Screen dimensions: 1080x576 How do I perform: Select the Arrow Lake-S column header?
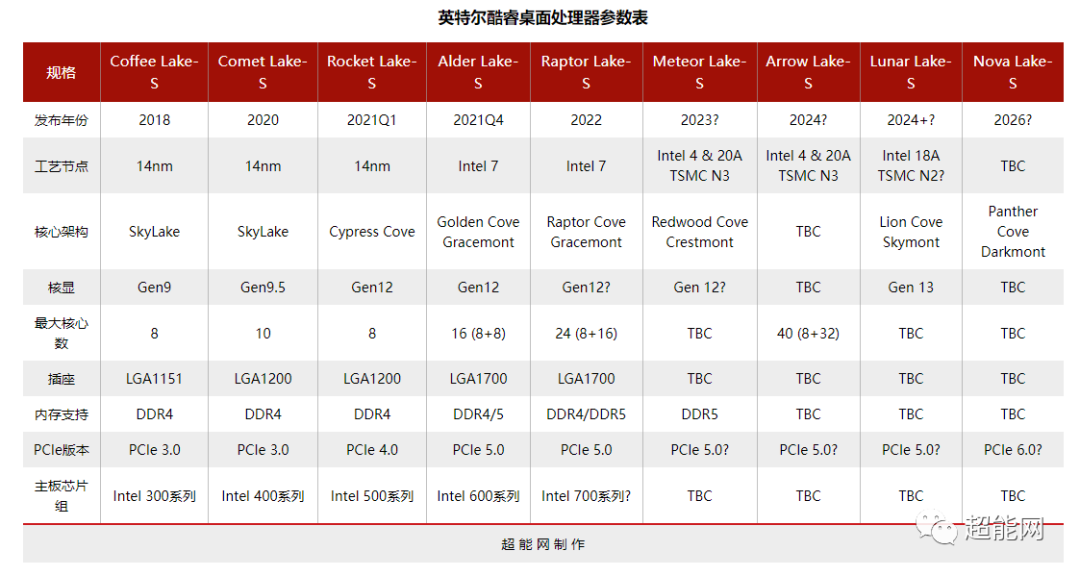click(x=808, y=72)
